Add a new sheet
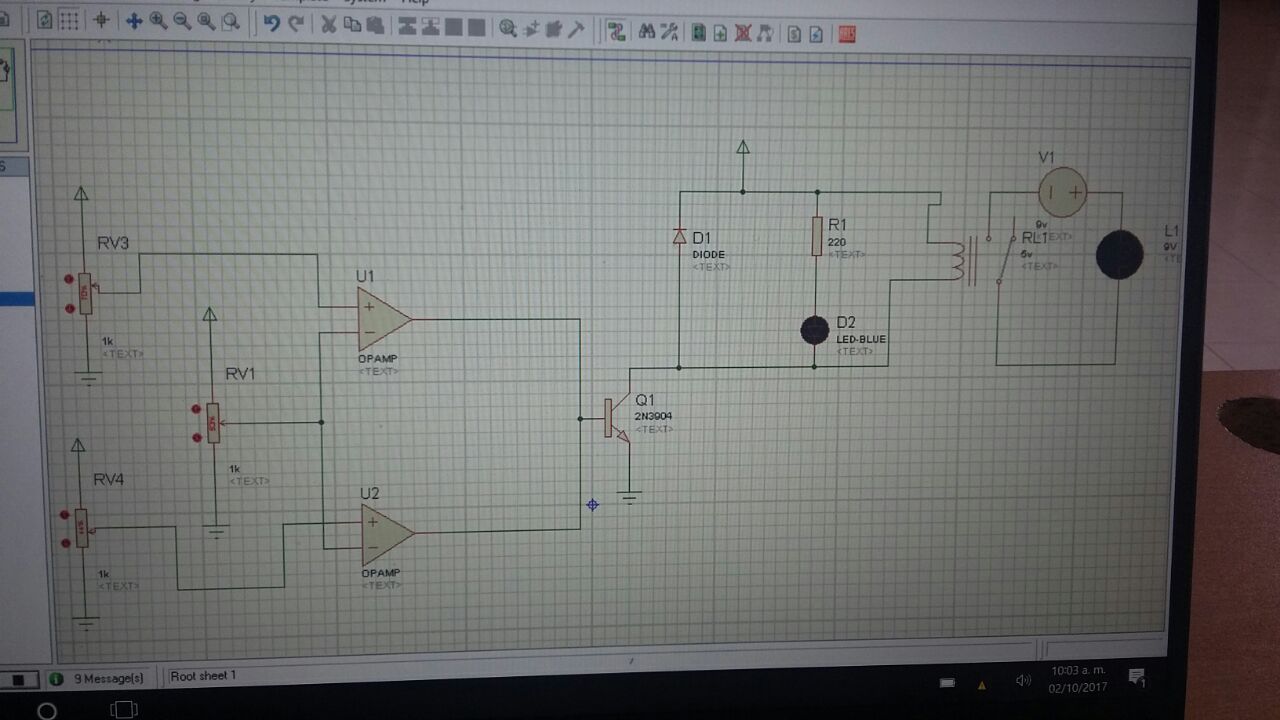 point(720,33)
